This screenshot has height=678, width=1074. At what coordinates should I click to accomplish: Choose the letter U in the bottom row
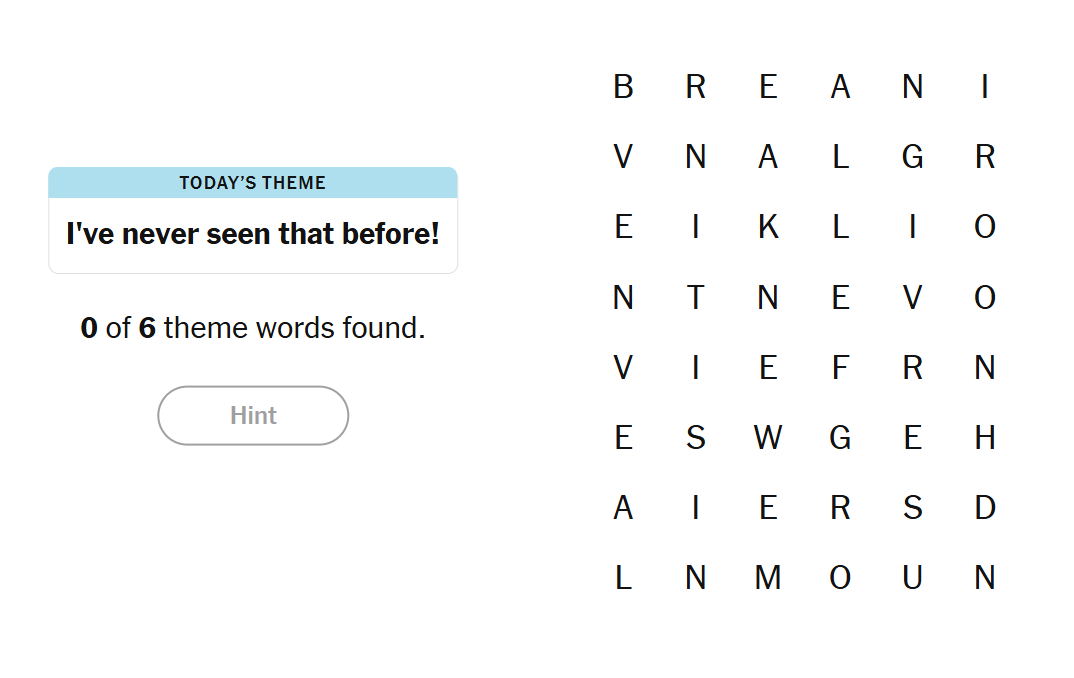pos(912,578)
